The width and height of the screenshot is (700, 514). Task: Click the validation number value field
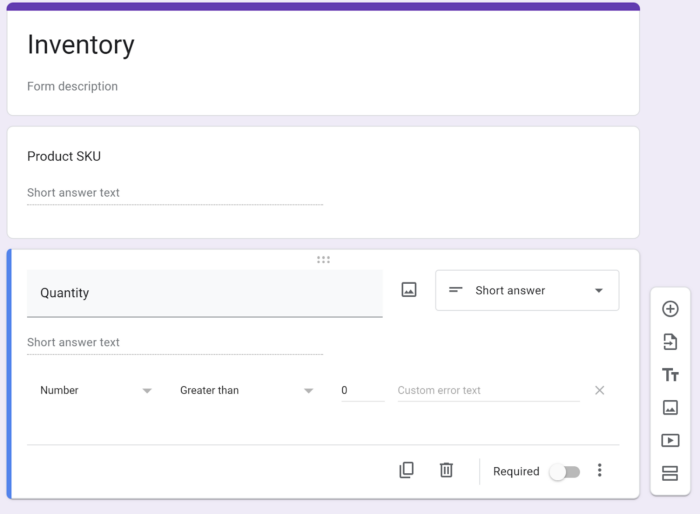point(361,390)
